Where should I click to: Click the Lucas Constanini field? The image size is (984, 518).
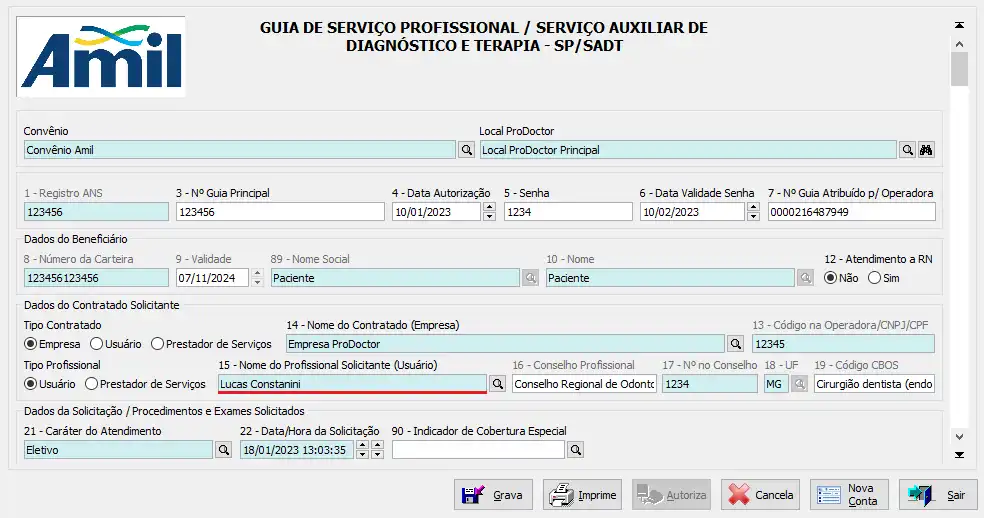352,384
